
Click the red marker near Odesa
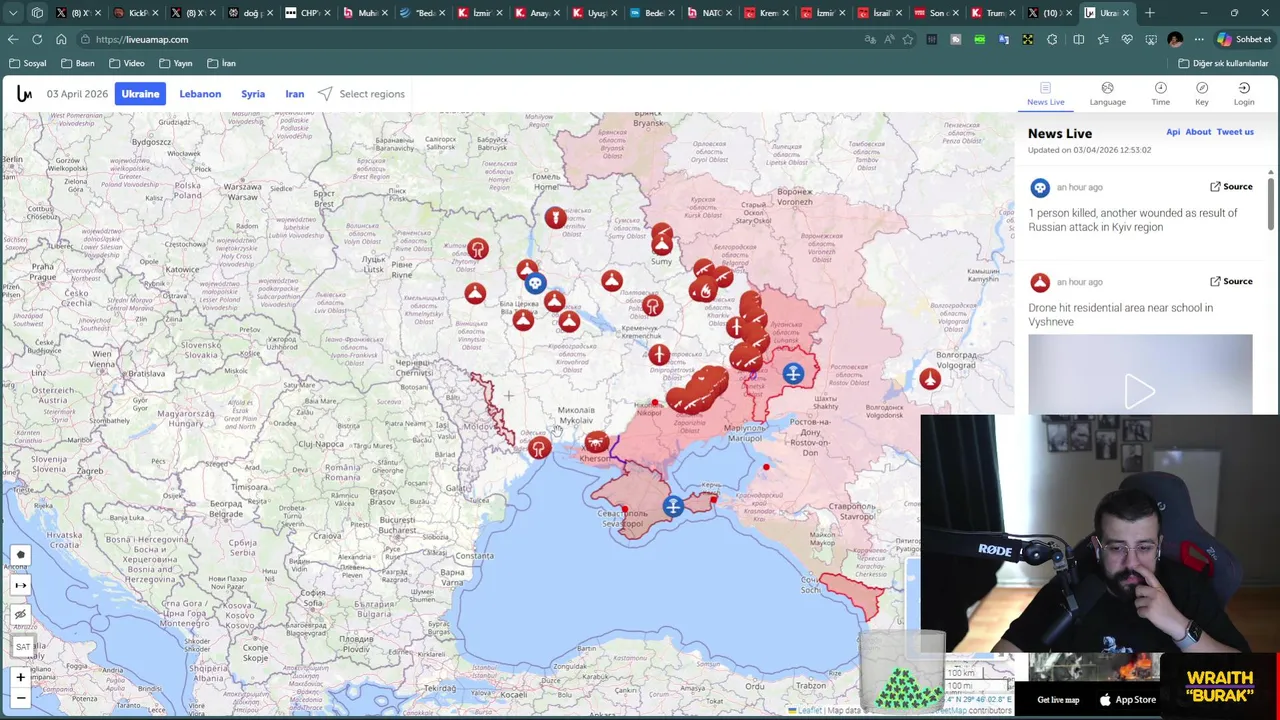[x=539, y=448]
